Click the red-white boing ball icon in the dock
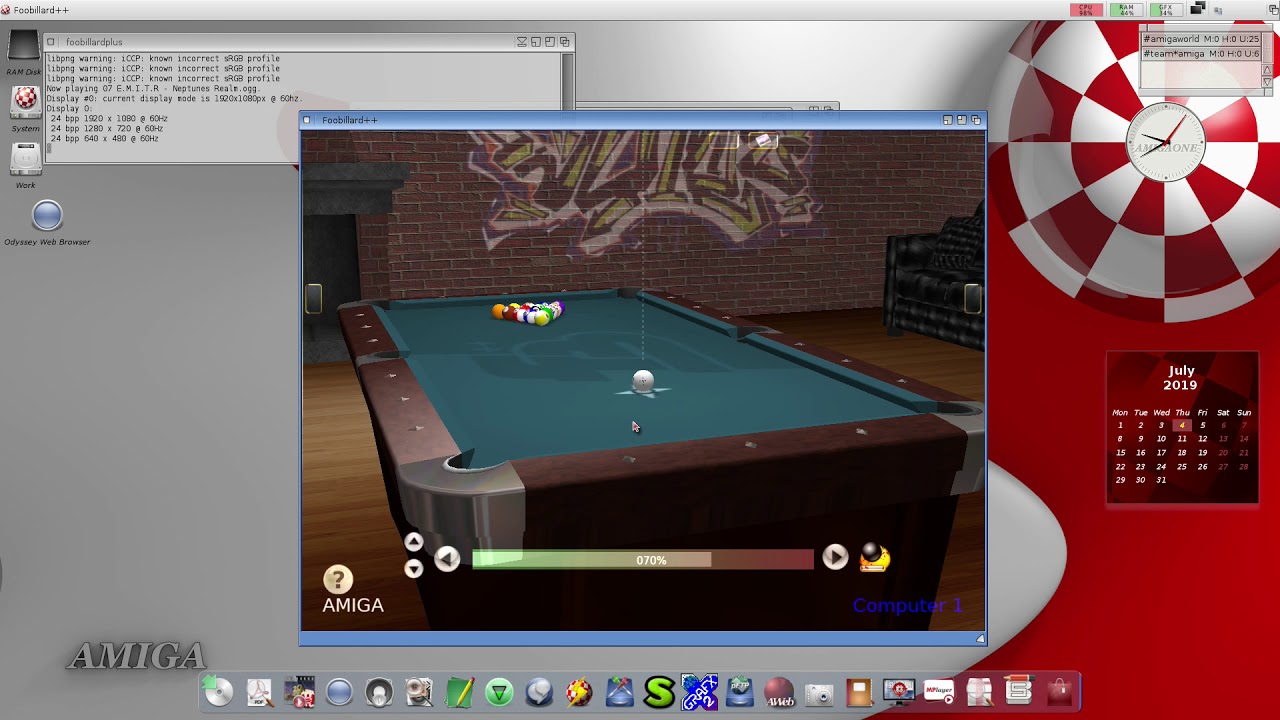This screenshot has width=1280, height=720. pos(579,692)
